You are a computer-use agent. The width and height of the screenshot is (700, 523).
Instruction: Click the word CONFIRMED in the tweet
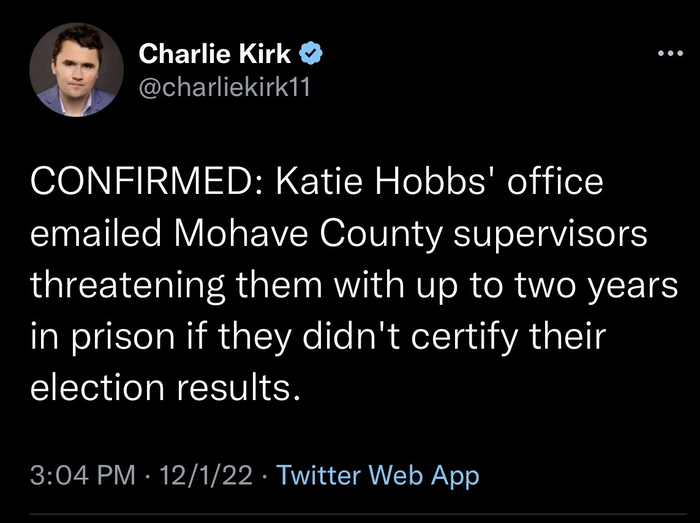tap(141, 185)
